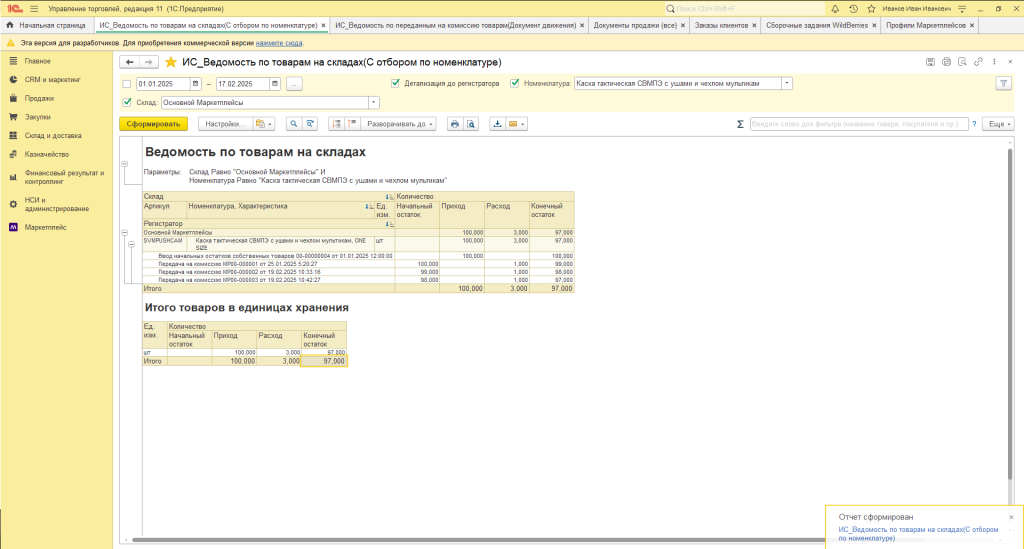Open main hamburger menu in title bar
The image size is (1024, 549).
pyautogui.click(x=34, y=8)
